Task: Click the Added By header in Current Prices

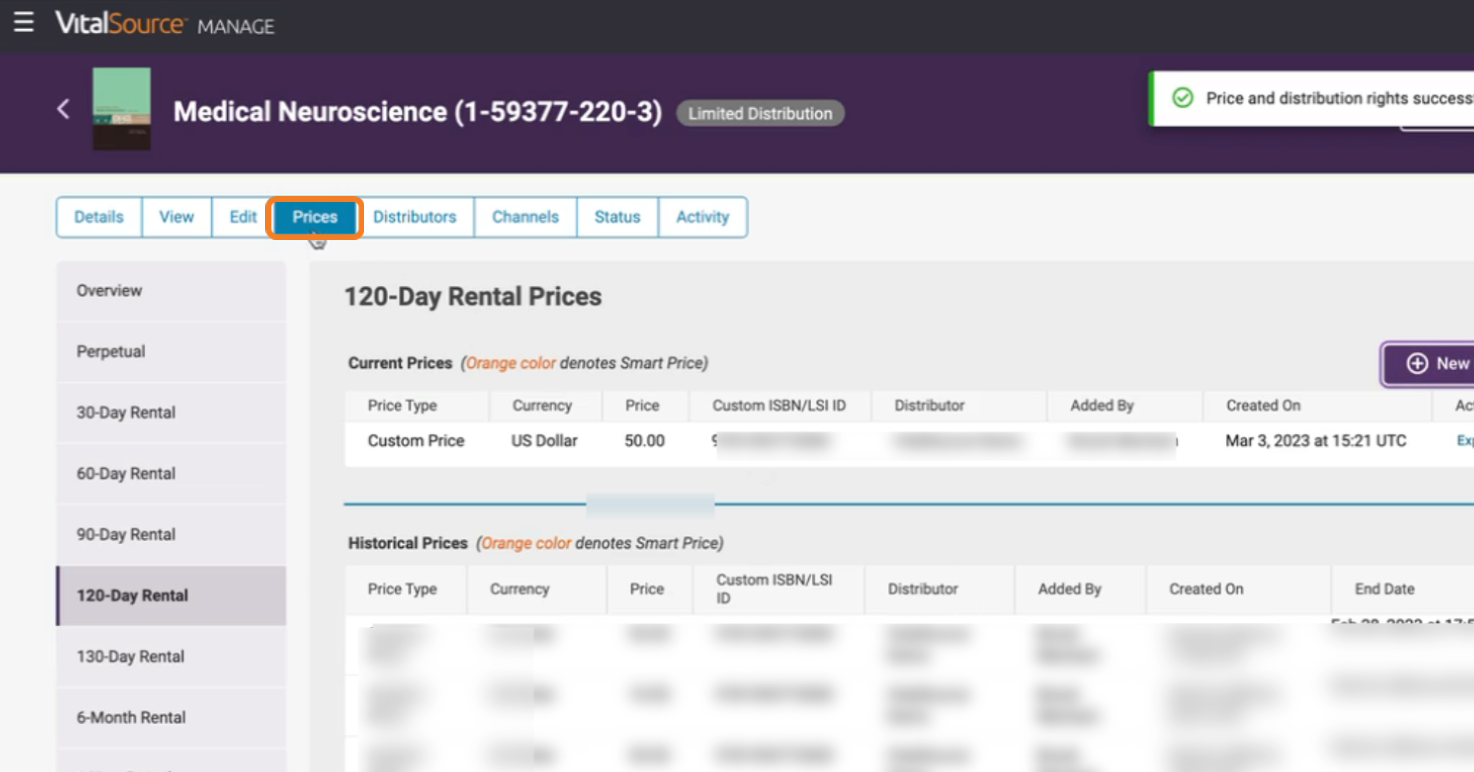Action: point(1102,406)
